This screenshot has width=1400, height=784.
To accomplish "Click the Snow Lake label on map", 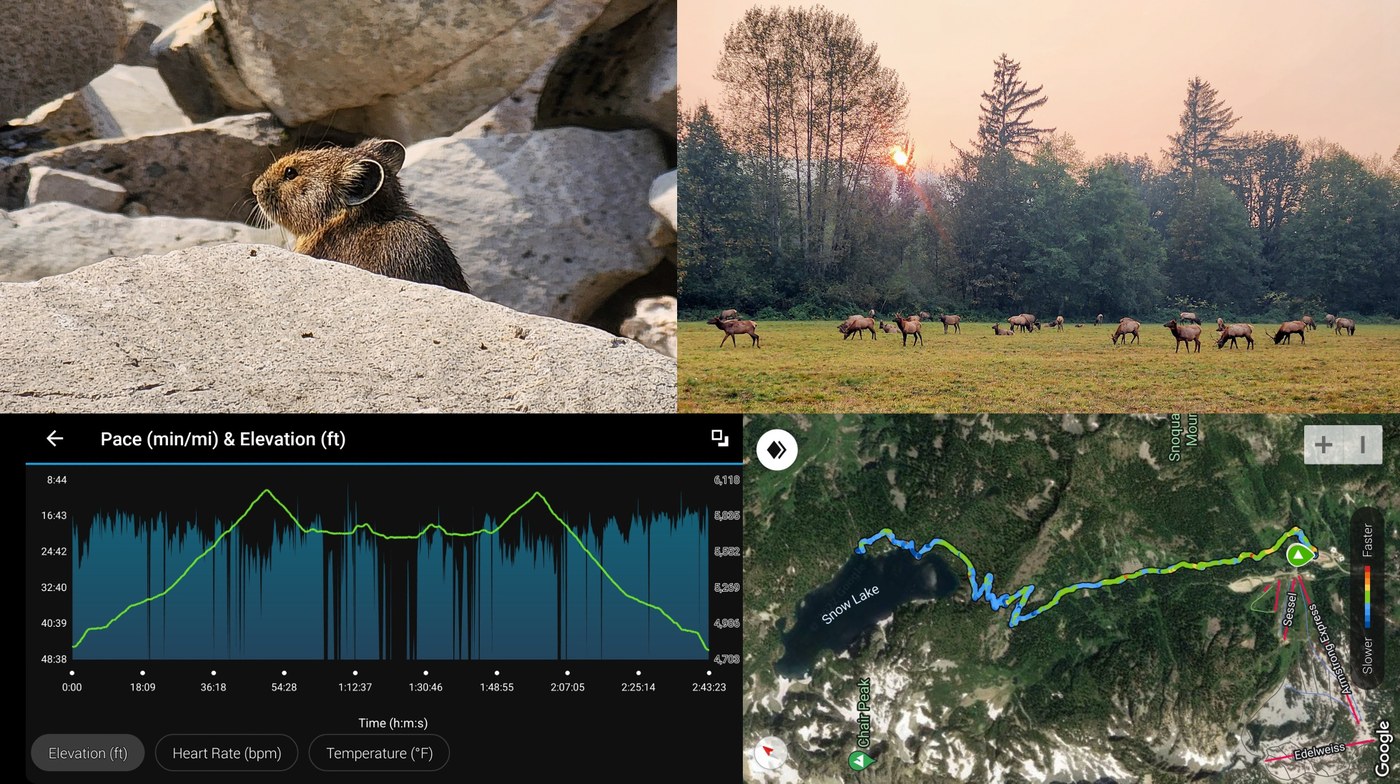I will tap(851, 604).
